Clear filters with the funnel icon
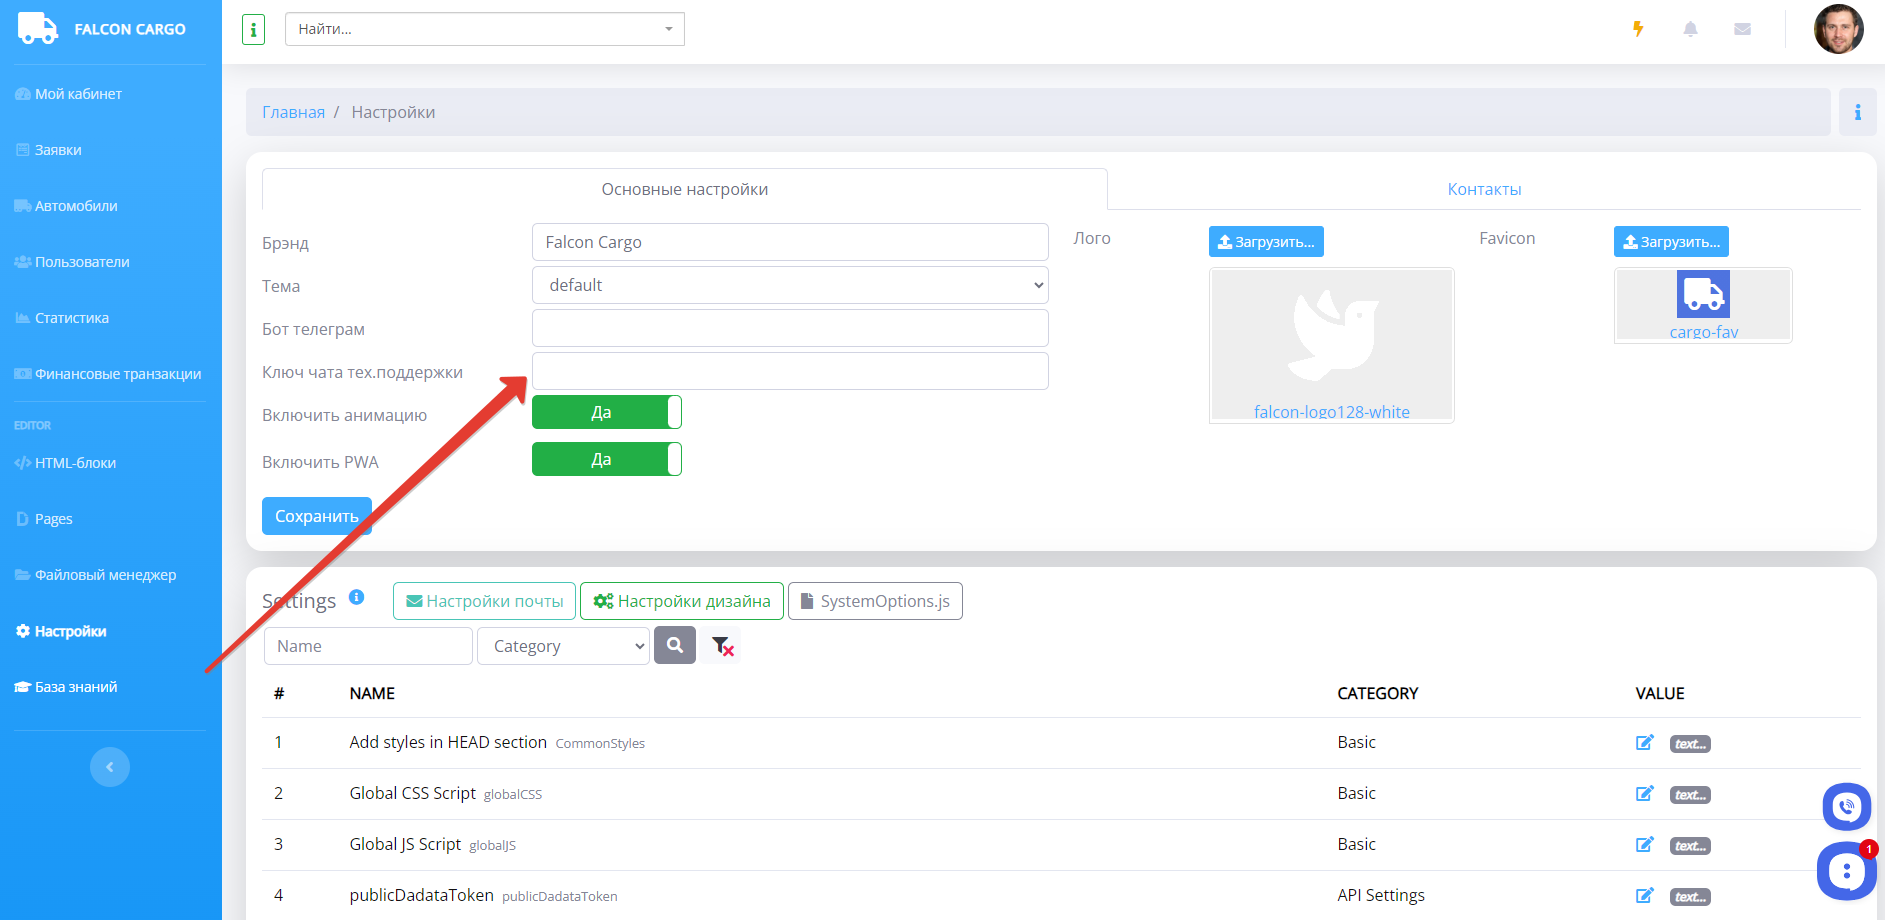This screenshot has width=1885, height=920. click(x=722, y=647)
